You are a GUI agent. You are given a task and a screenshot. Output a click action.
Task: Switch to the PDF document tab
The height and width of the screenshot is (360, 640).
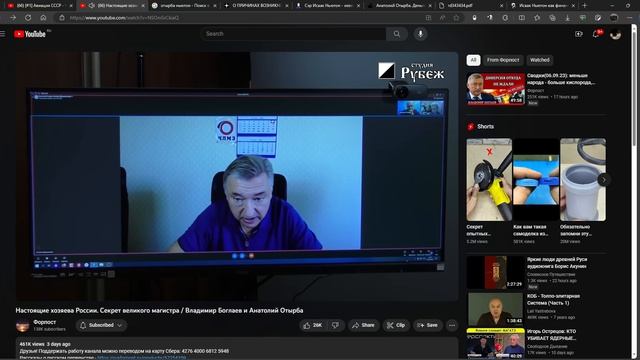(x=471, y=5)
